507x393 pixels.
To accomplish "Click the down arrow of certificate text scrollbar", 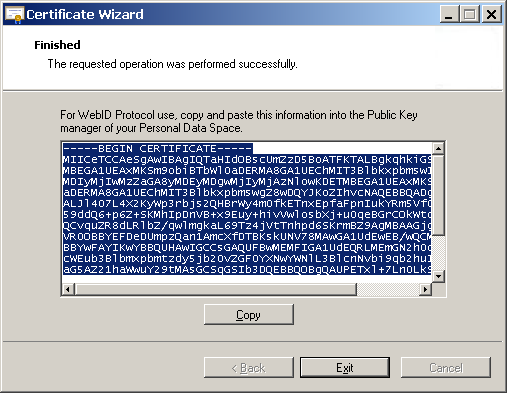I will 438,276.
